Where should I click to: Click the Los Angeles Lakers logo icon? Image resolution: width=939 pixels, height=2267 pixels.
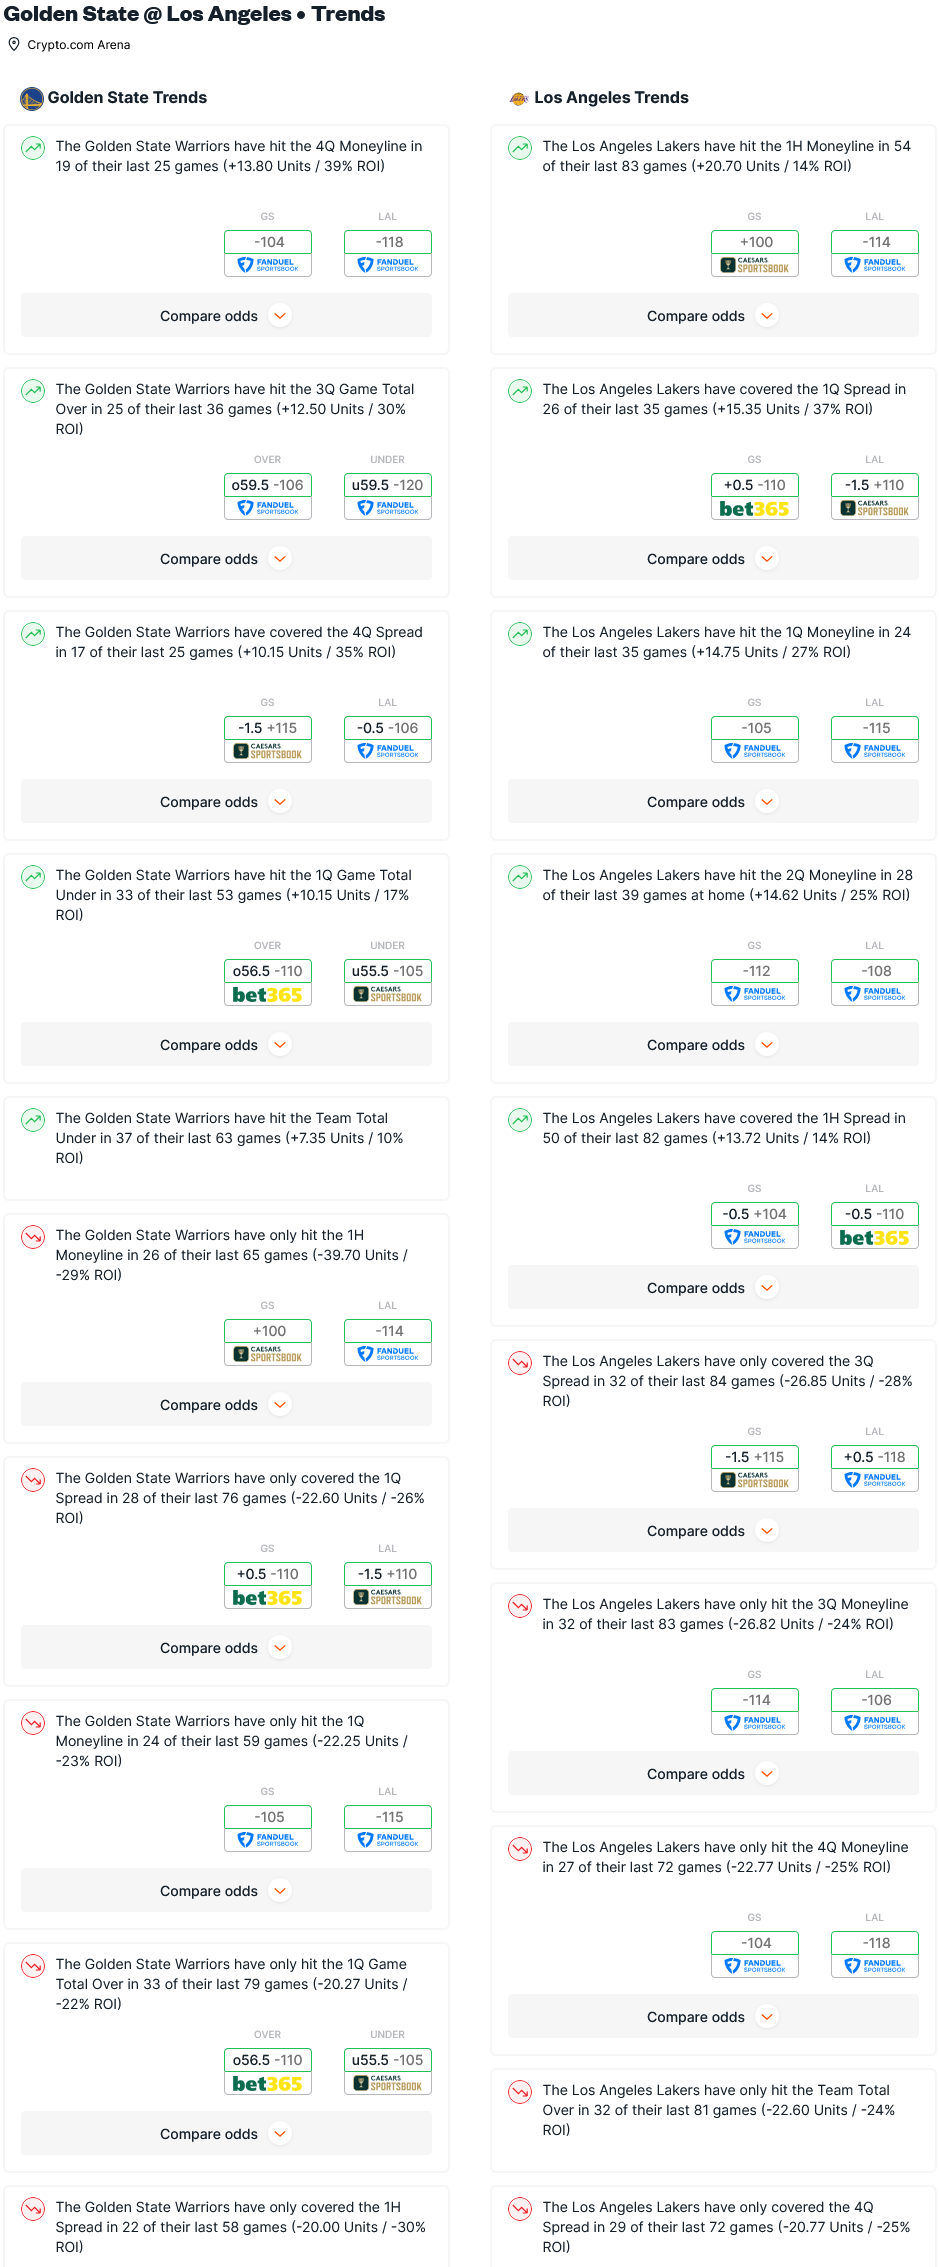point(519,98)
